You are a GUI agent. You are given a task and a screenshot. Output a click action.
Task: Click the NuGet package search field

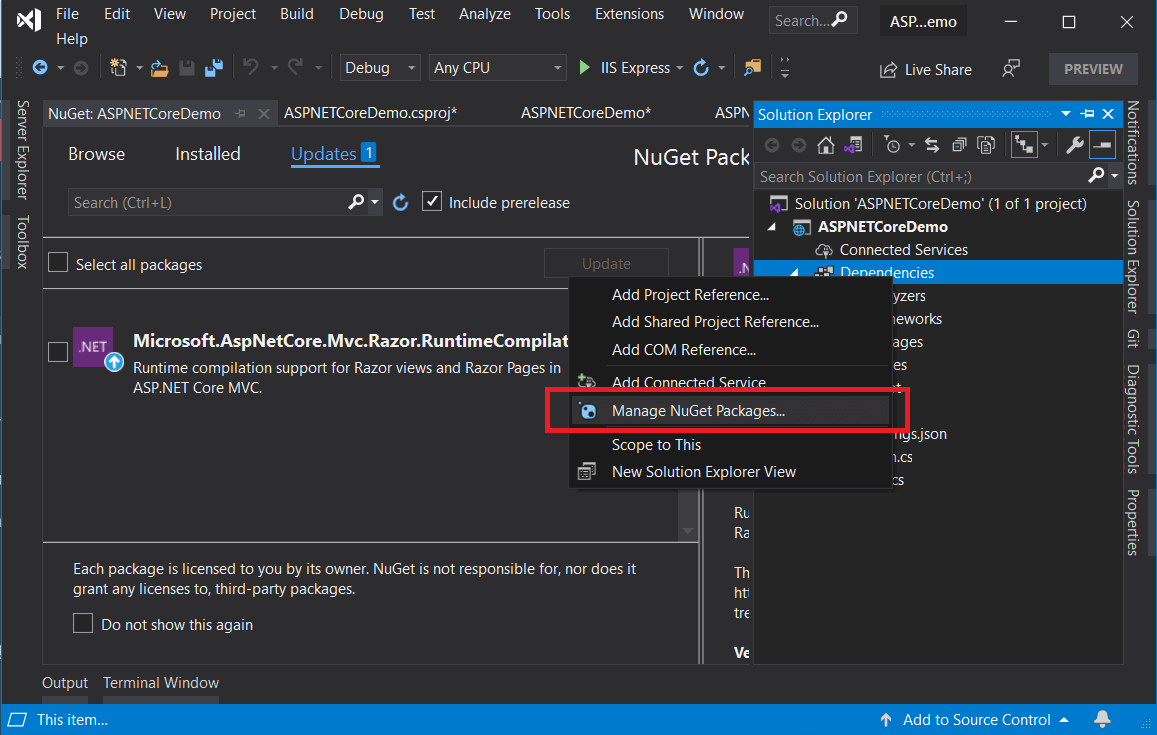tap(208, 203)
